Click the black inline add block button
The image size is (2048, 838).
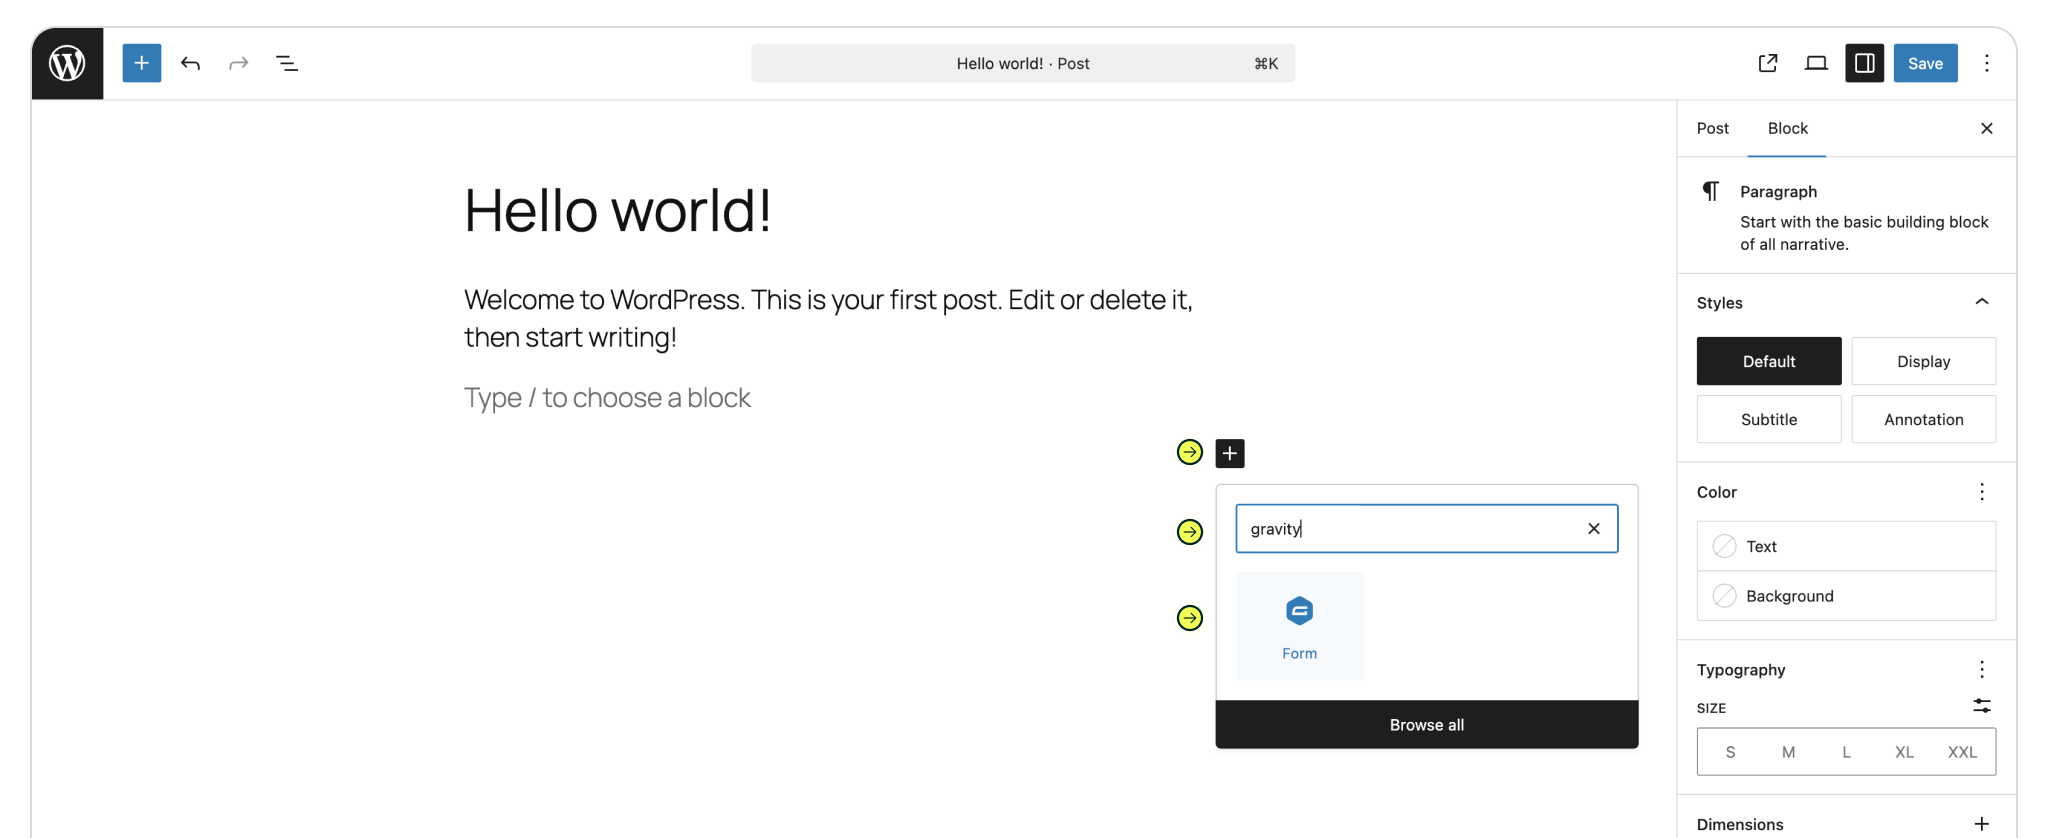(x=1230, y=453)
